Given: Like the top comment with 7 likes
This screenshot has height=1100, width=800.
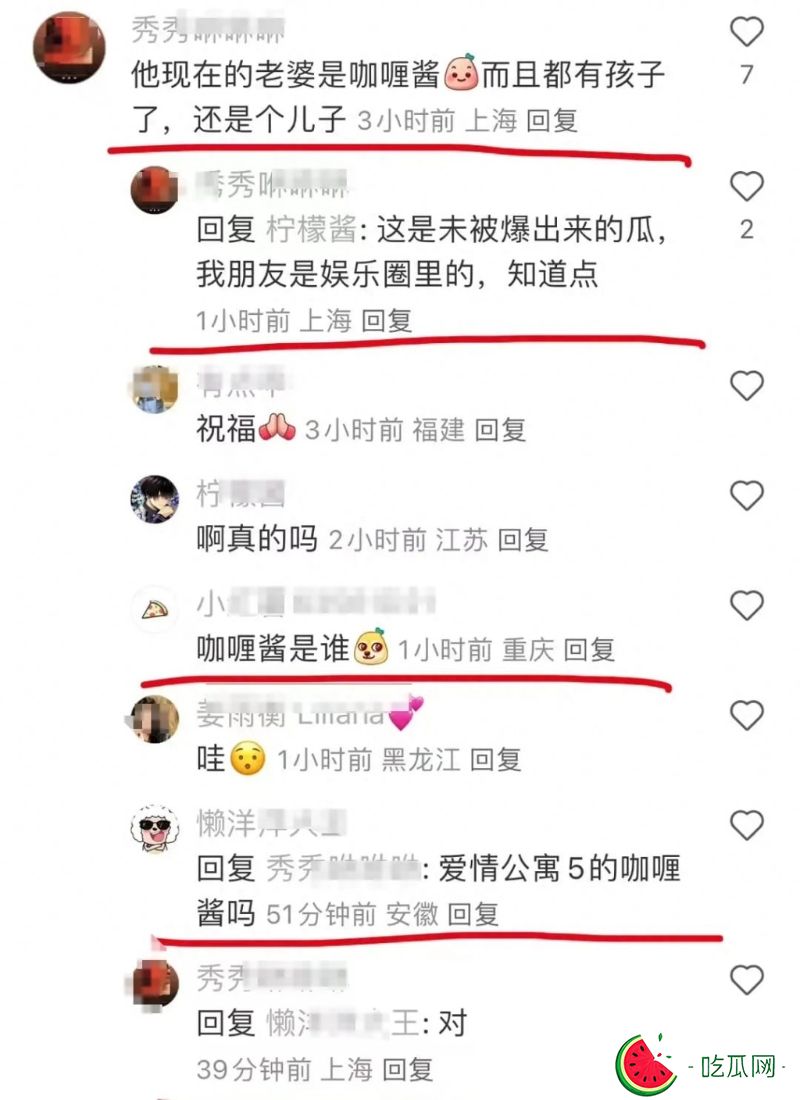Looking at the screenshot, I should [747, 32].
